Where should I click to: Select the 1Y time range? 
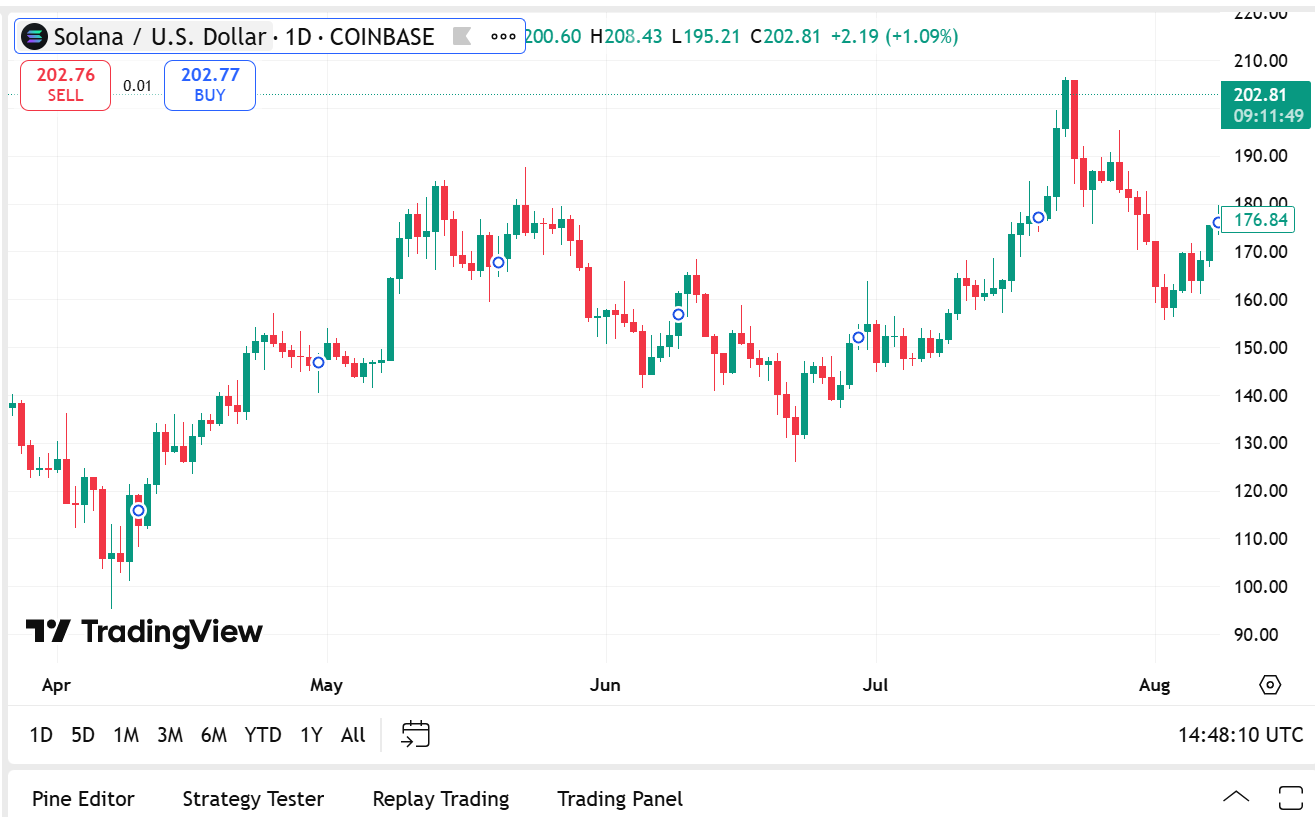tap(311, 735)
